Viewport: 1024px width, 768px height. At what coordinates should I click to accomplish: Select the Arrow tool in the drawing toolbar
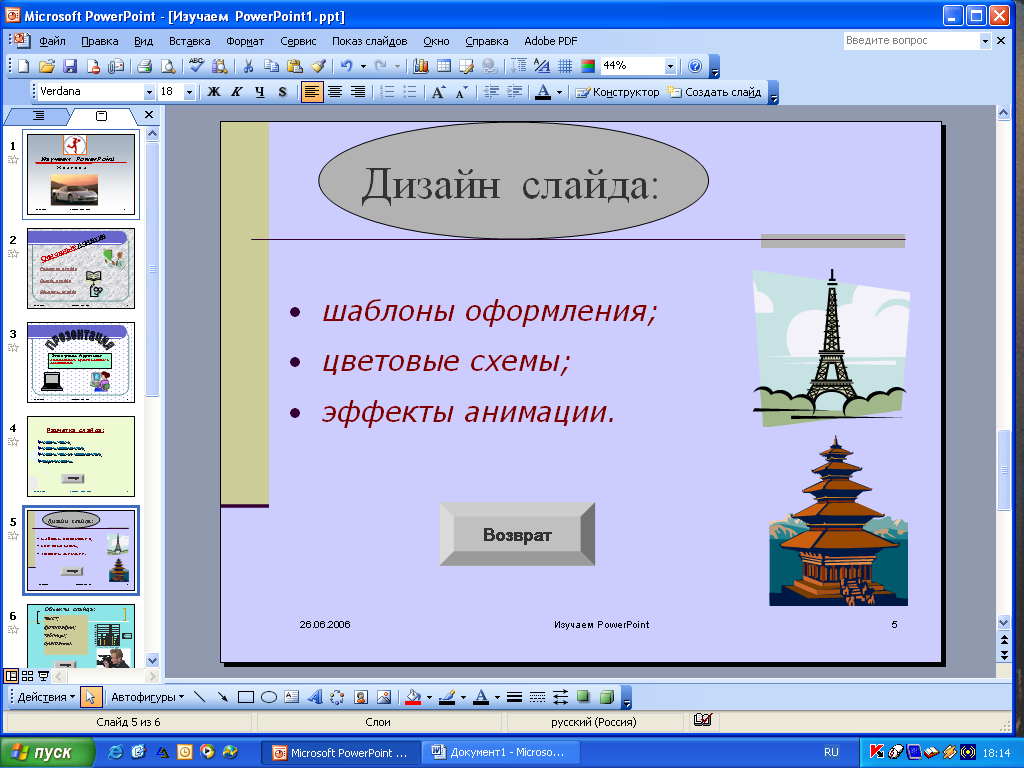tap(223, 697)
